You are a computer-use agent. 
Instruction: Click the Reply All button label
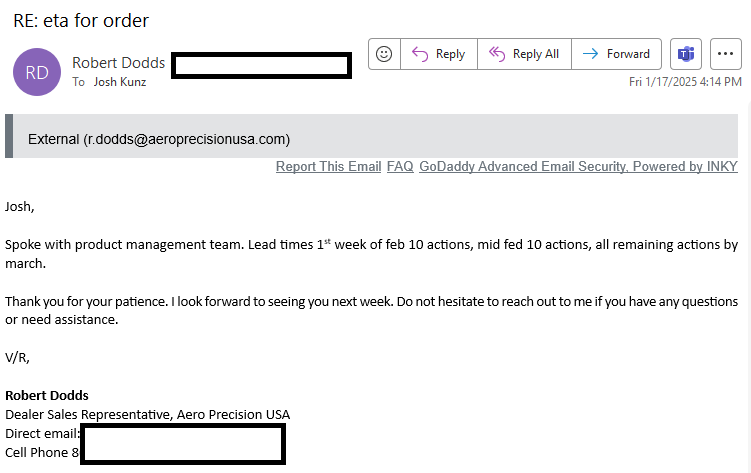535,54
